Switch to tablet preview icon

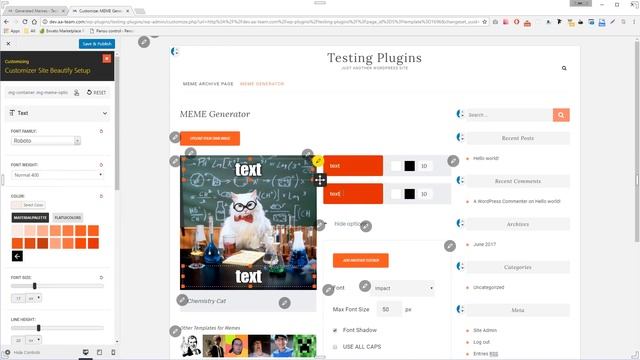(100, 352)
